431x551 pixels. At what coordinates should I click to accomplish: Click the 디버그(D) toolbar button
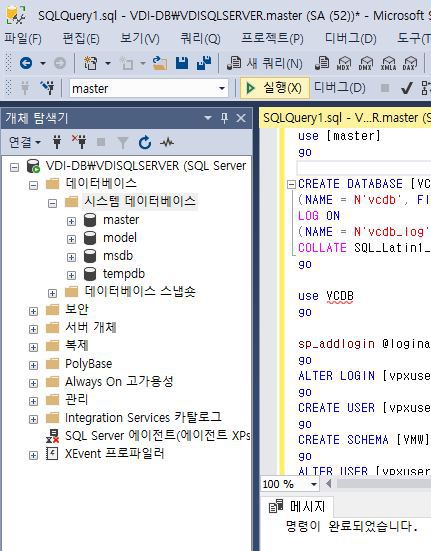(x=339, y=88)
